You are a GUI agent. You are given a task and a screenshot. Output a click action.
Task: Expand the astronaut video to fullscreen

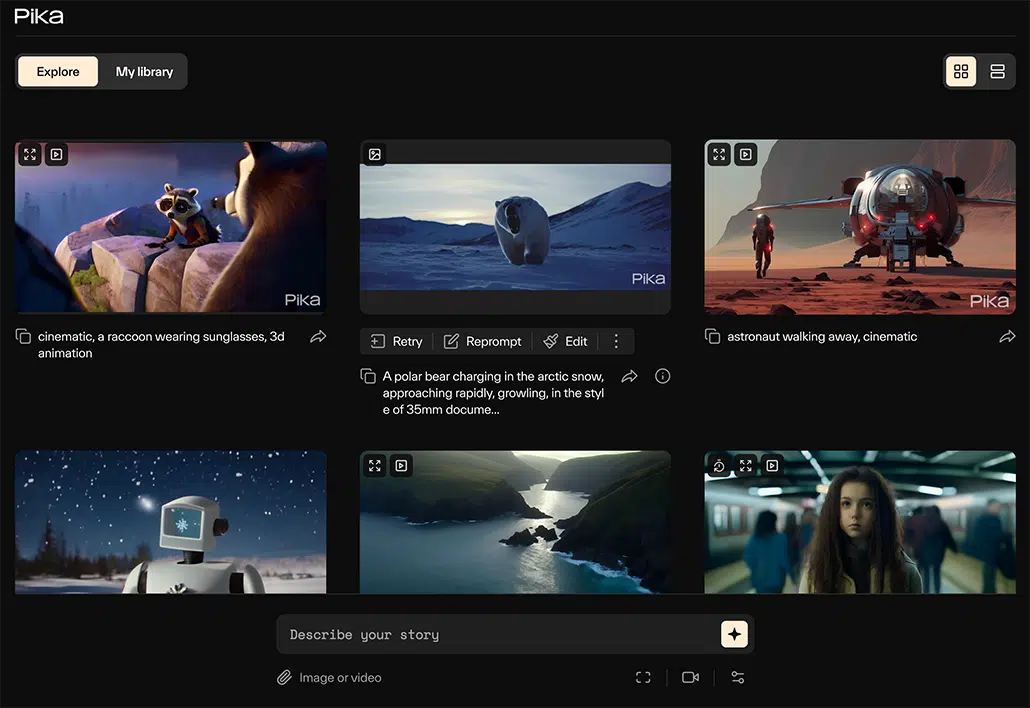coord(719,154)
